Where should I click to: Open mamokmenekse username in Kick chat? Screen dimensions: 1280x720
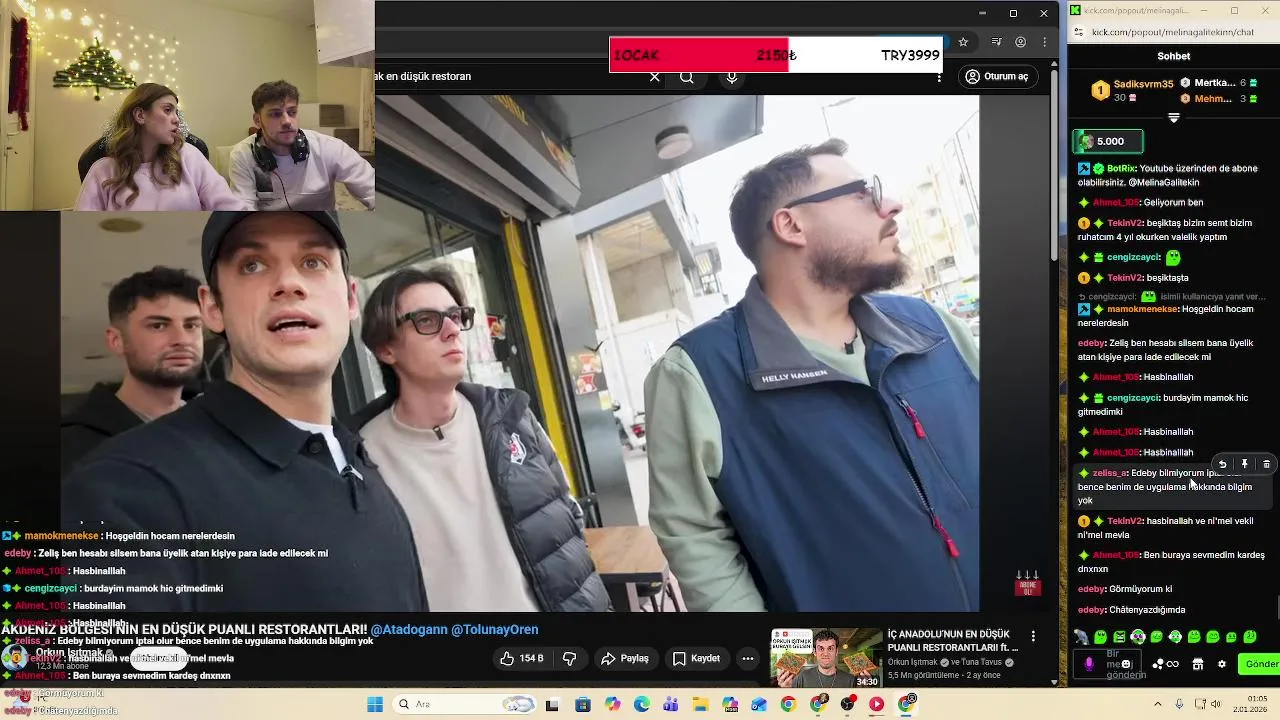coord(1142,309)
